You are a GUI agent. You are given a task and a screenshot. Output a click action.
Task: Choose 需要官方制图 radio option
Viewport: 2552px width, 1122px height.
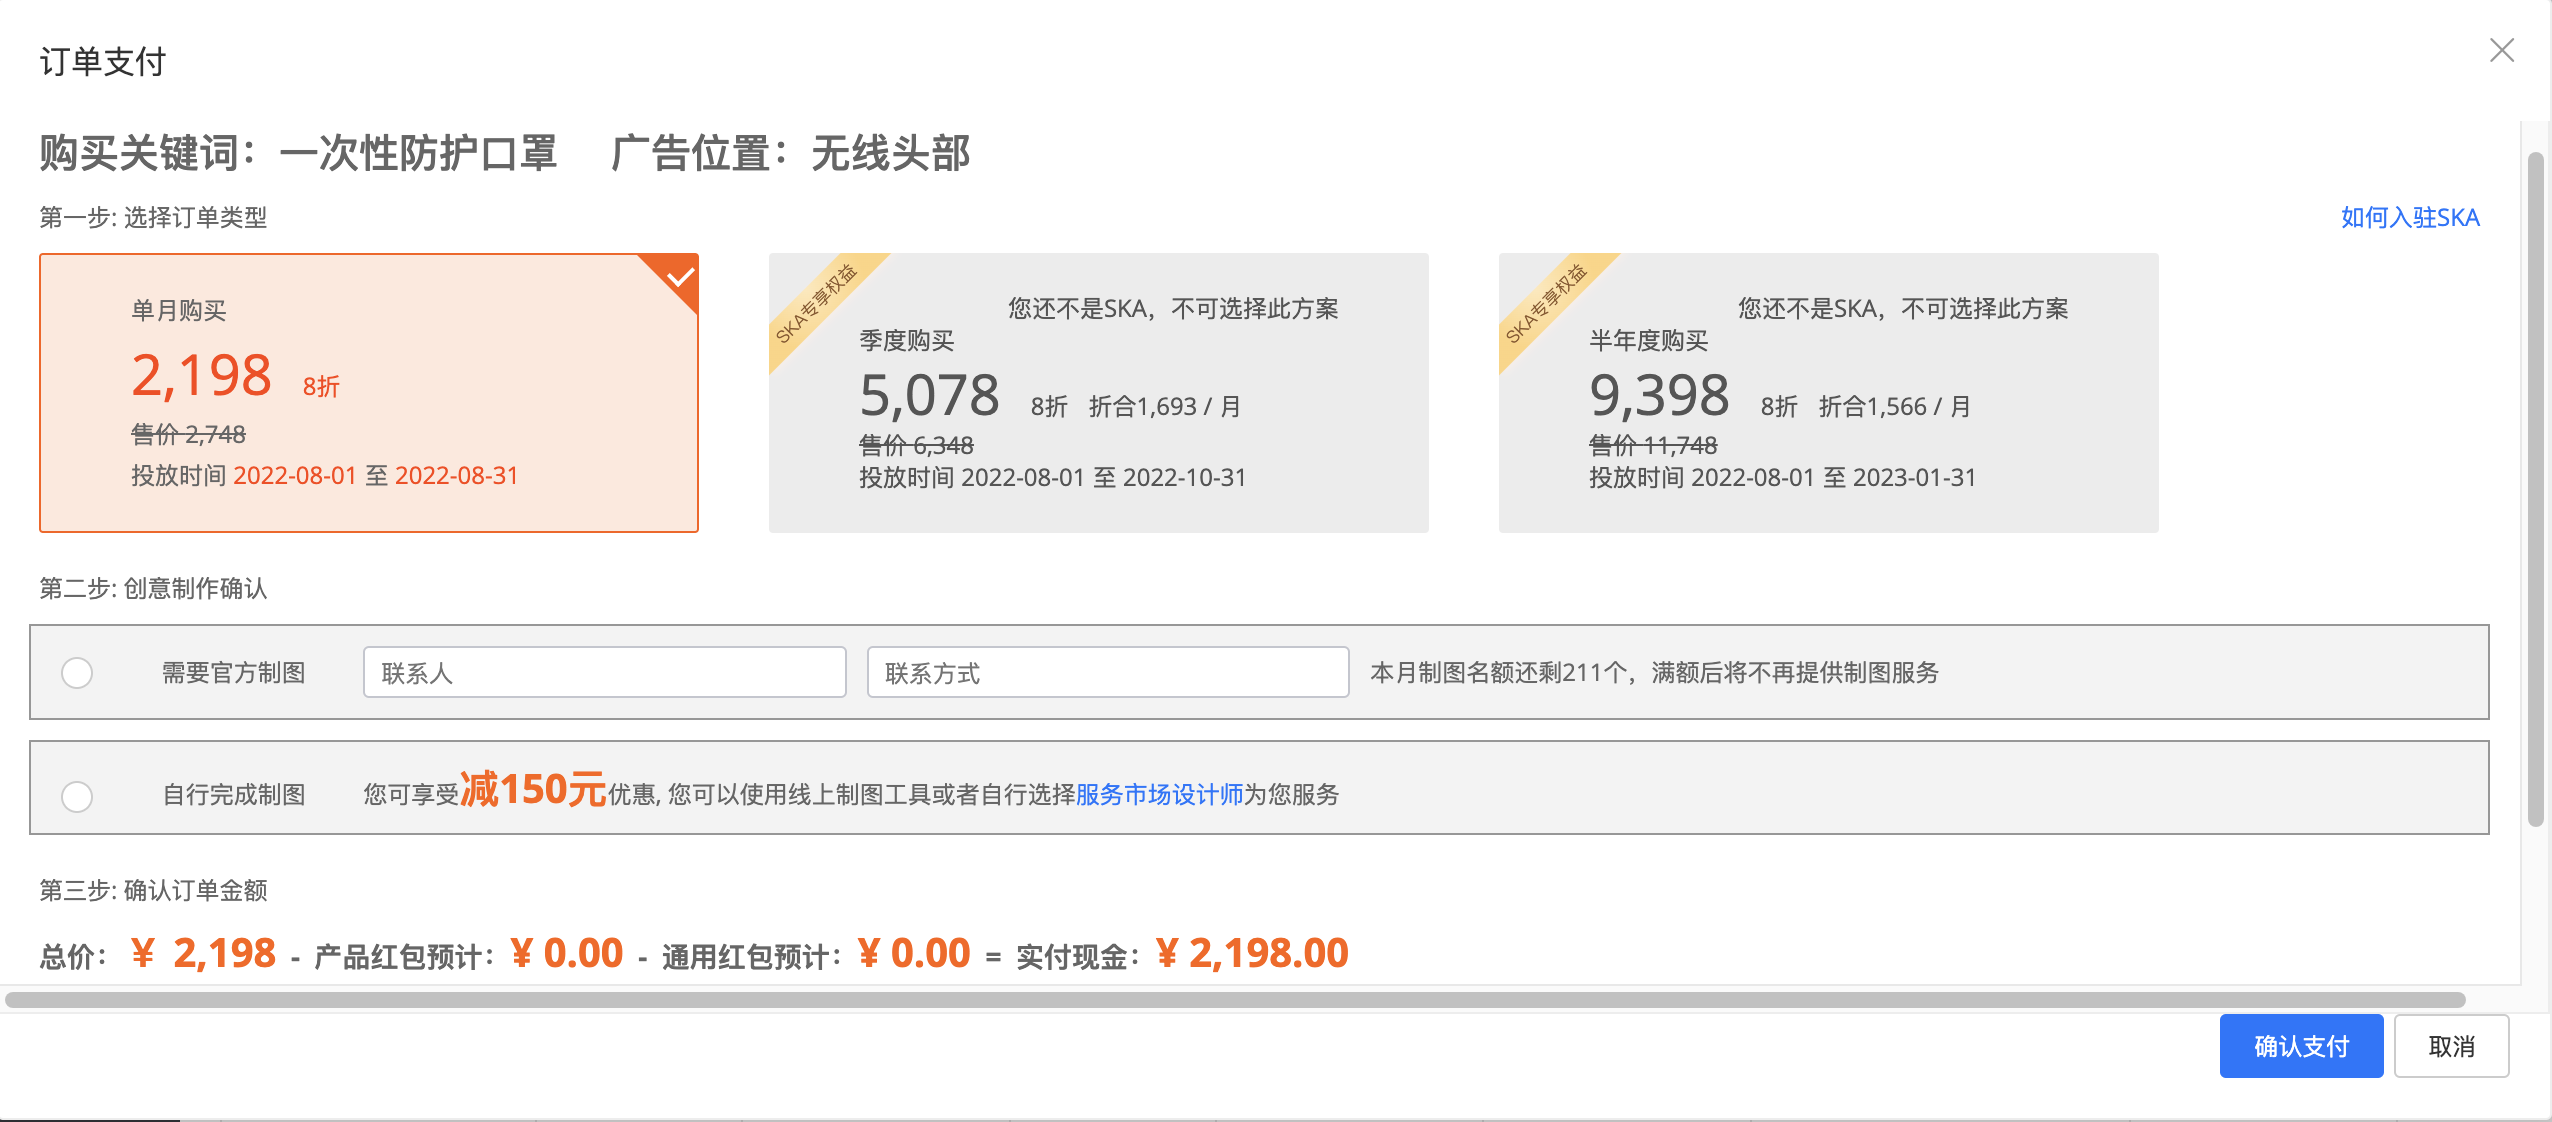77,673
